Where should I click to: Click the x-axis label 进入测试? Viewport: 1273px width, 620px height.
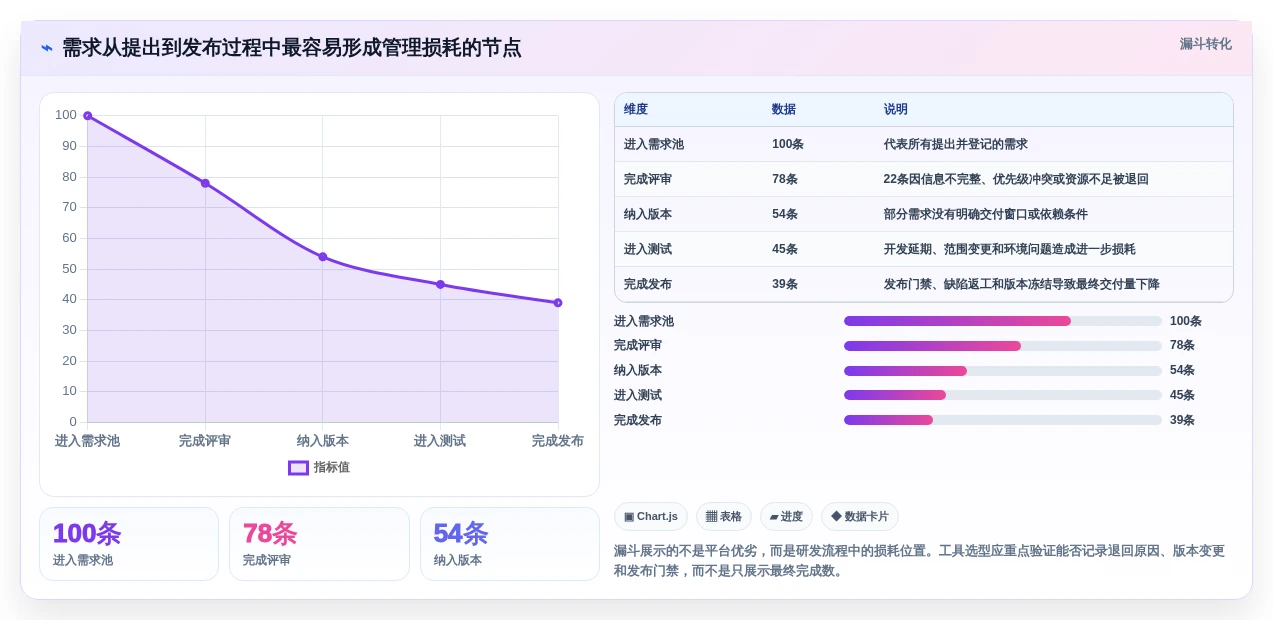pyautogui.click(x=440, y=441)
